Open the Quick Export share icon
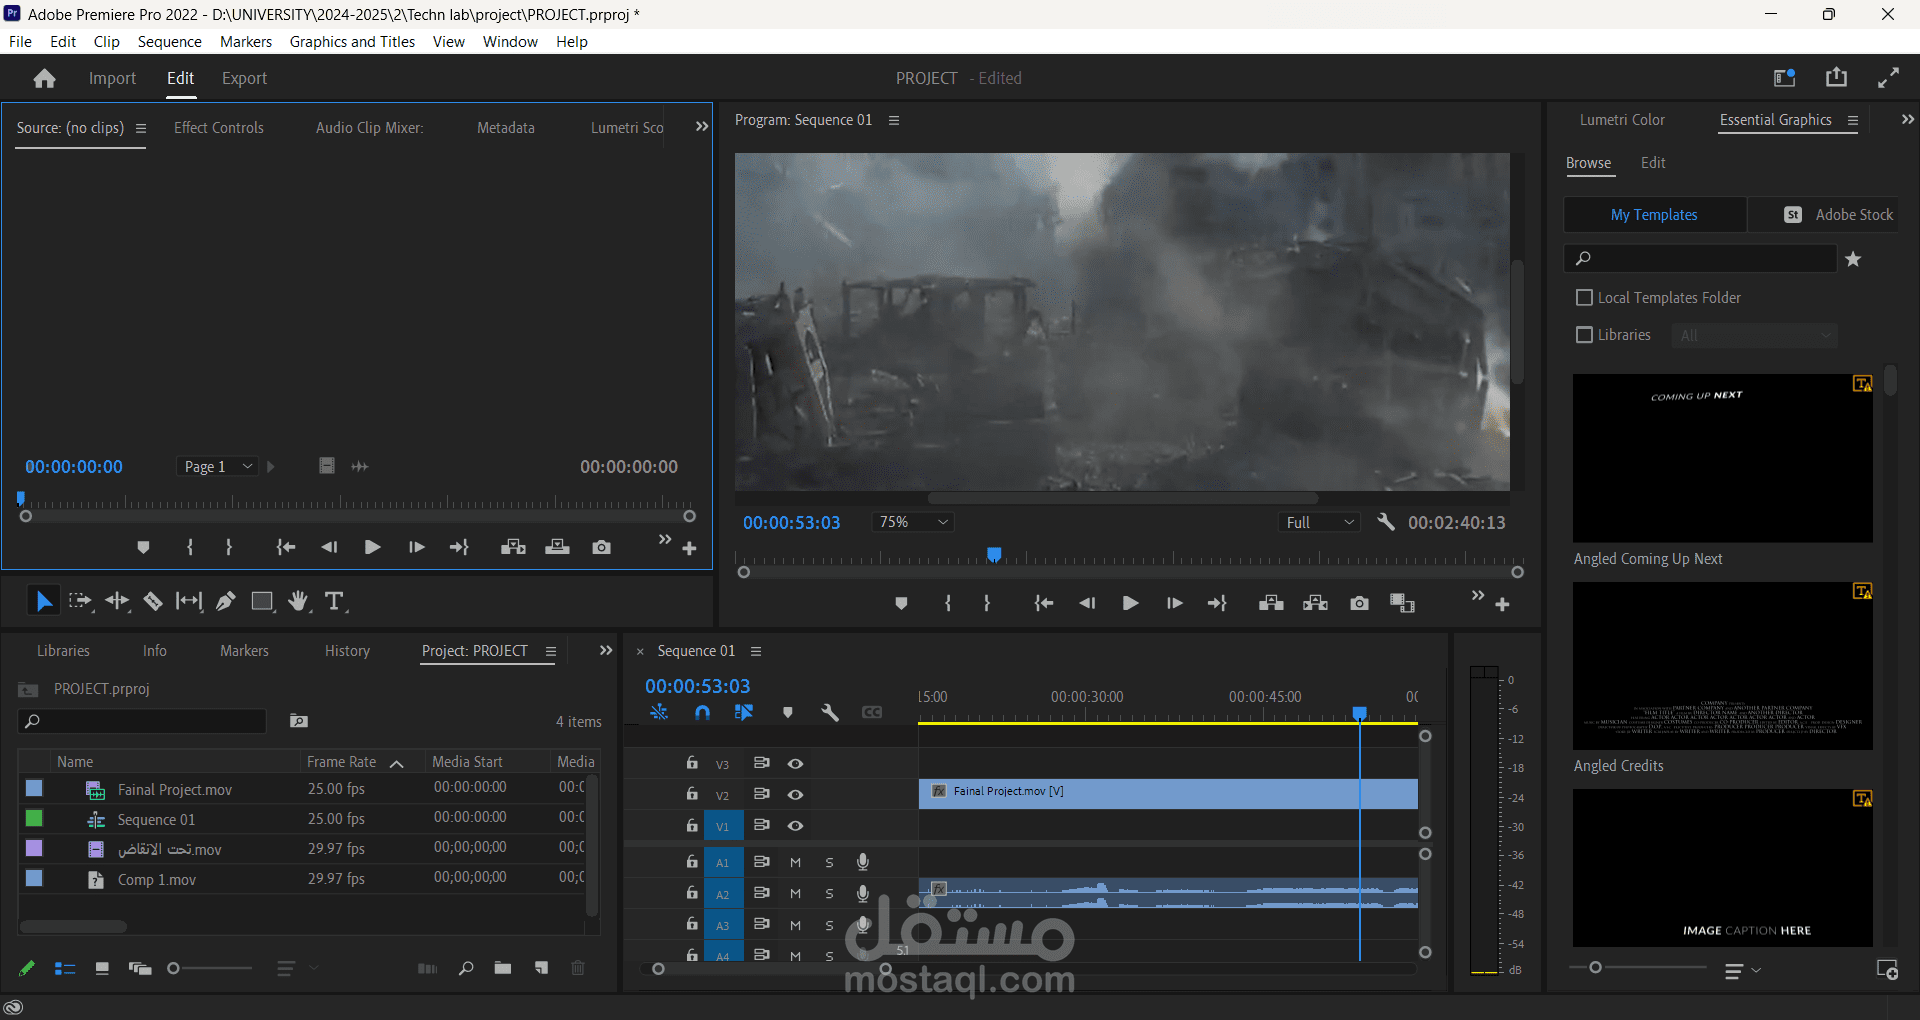Screen dimensions: 1920x1020 (x=1836, y=77)
